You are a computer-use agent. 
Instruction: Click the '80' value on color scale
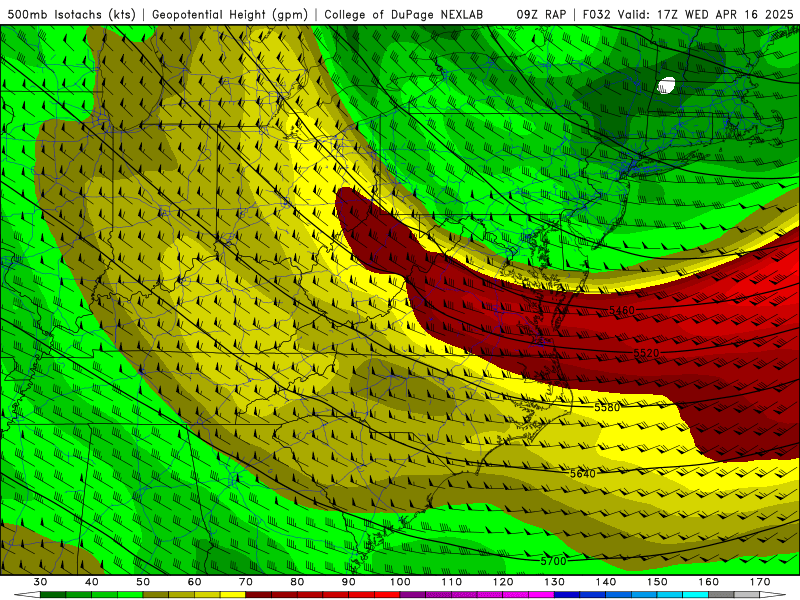tap(297, 582)
